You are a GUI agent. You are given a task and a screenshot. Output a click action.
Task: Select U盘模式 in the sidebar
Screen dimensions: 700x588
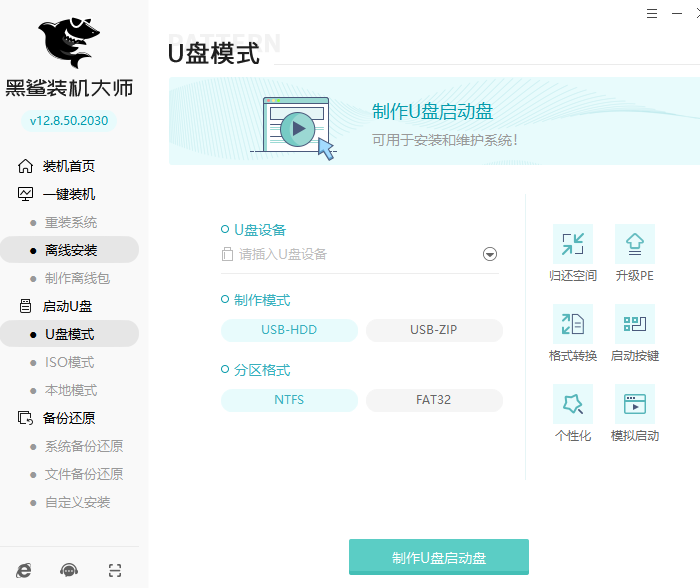pyautogui.click(x=69, y=334)
